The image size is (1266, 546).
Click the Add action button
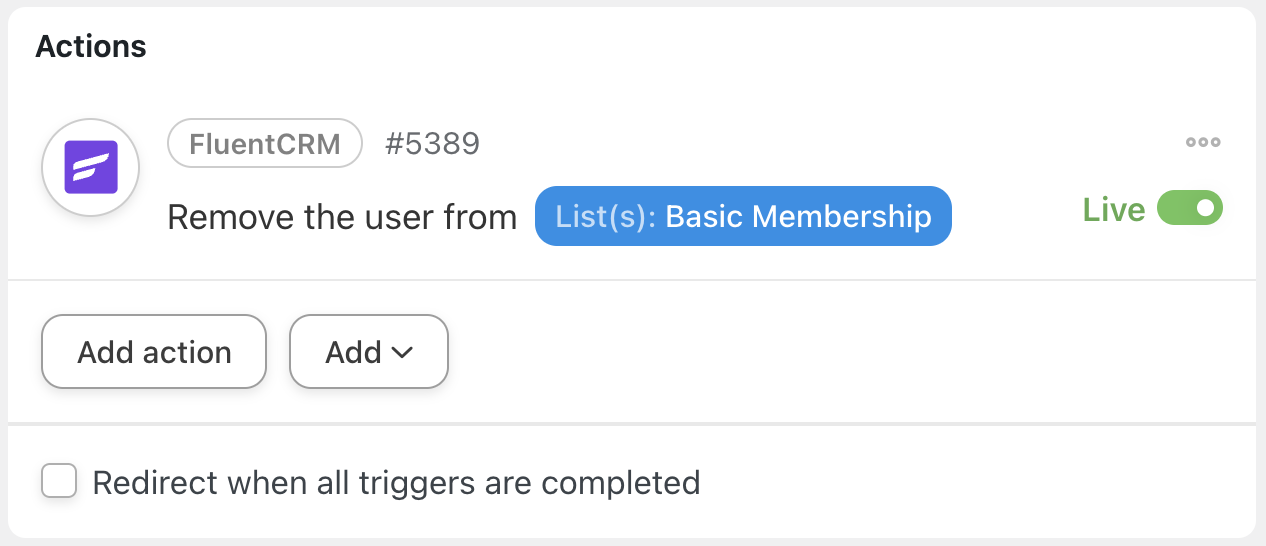(154, 352)
